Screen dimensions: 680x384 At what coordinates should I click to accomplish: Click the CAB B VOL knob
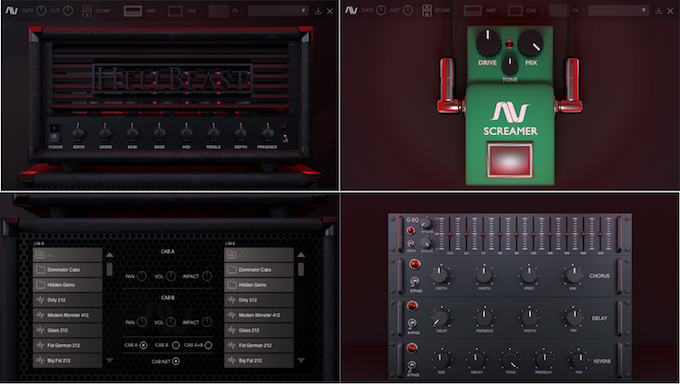(171, 322)
